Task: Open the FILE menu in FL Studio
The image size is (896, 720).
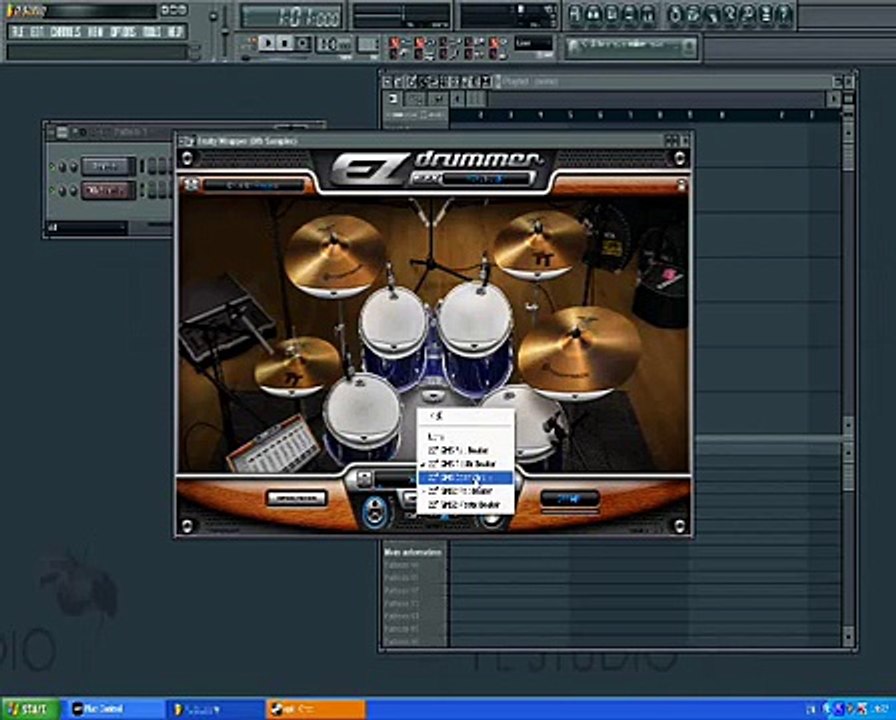Action: tap(17, 32)
